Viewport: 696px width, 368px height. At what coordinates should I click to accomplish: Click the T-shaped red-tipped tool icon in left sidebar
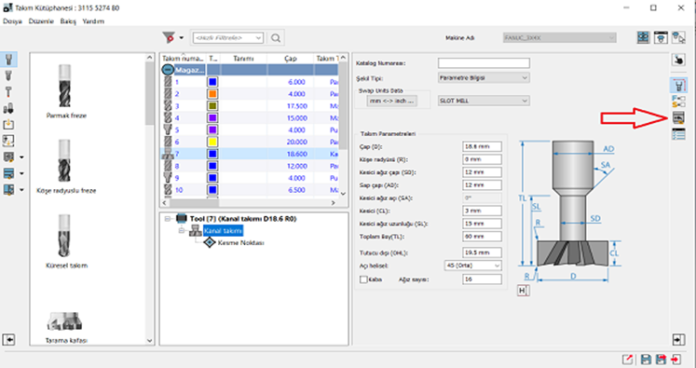tap(8, 92)
